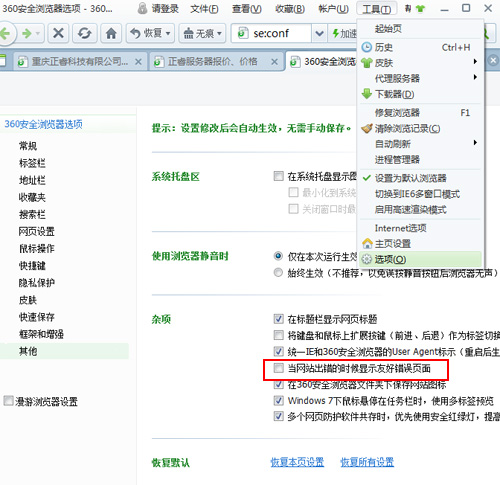
Task: Check 将键盘和鼠标上扩展按键 option
Action: tap(278, 335)
